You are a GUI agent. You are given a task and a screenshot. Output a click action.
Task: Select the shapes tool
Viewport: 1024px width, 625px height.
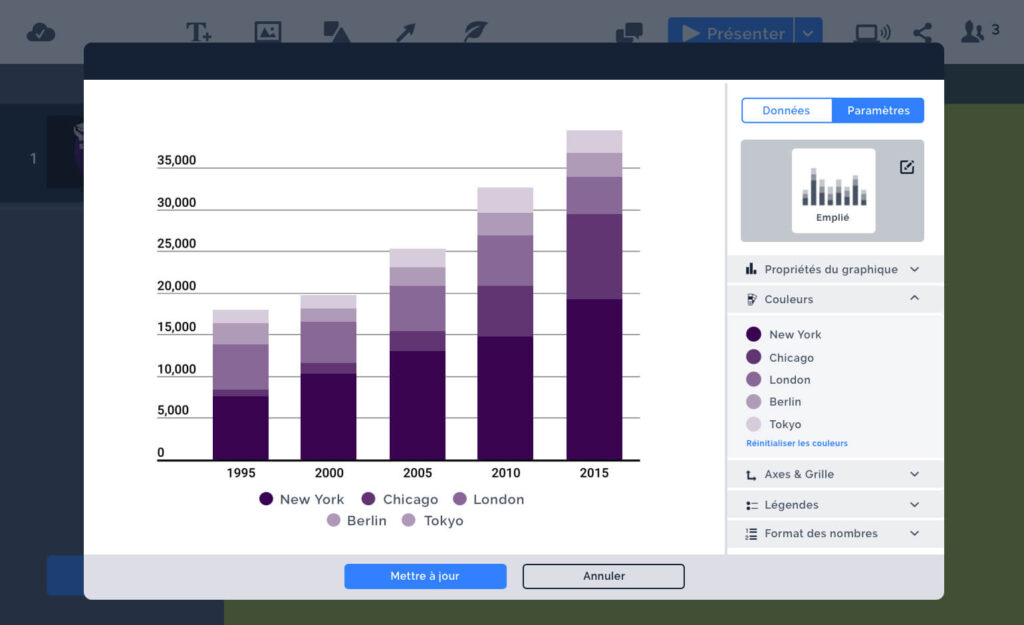[x=336, y=30]
